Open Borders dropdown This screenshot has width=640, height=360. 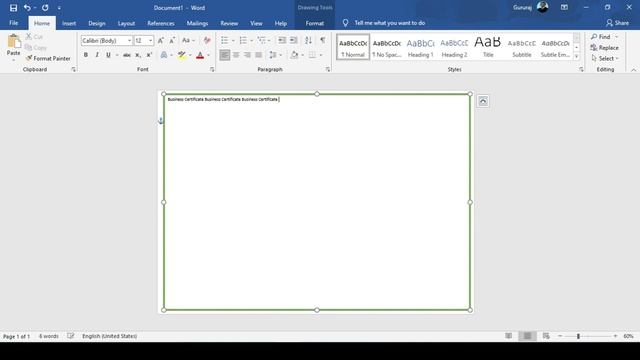[x=321, y=55]
